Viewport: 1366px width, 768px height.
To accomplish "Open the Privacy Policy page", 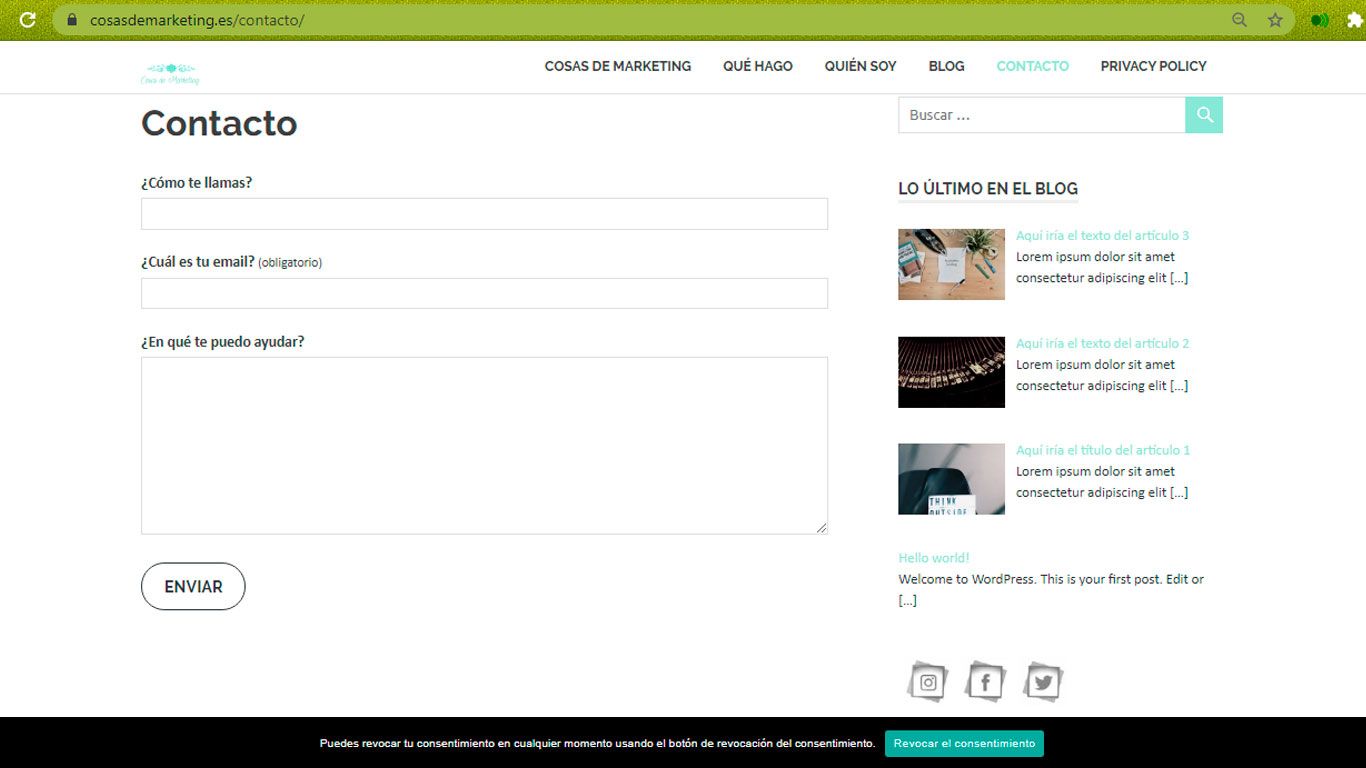I will coord(1153,66).
